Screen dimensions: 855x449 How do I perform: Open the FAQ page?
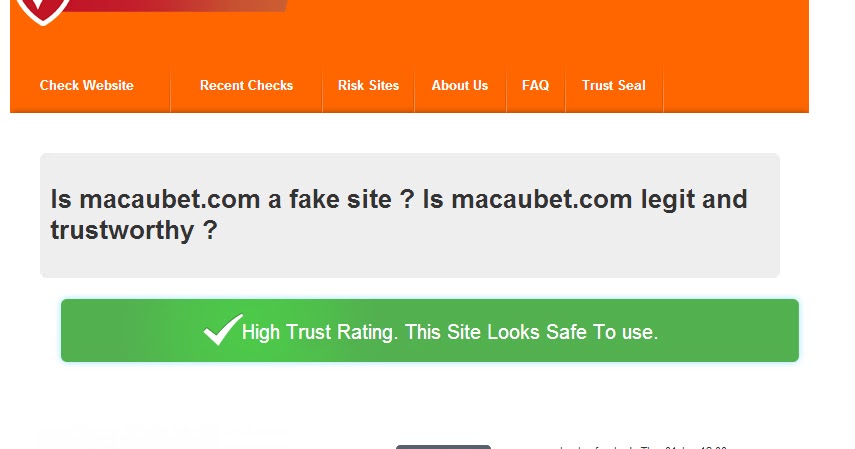coord(535,86)
